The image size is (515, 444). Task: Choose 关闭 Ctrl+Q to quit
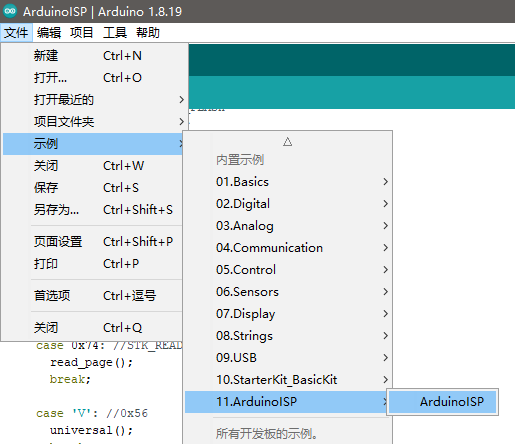pos(93,328)
